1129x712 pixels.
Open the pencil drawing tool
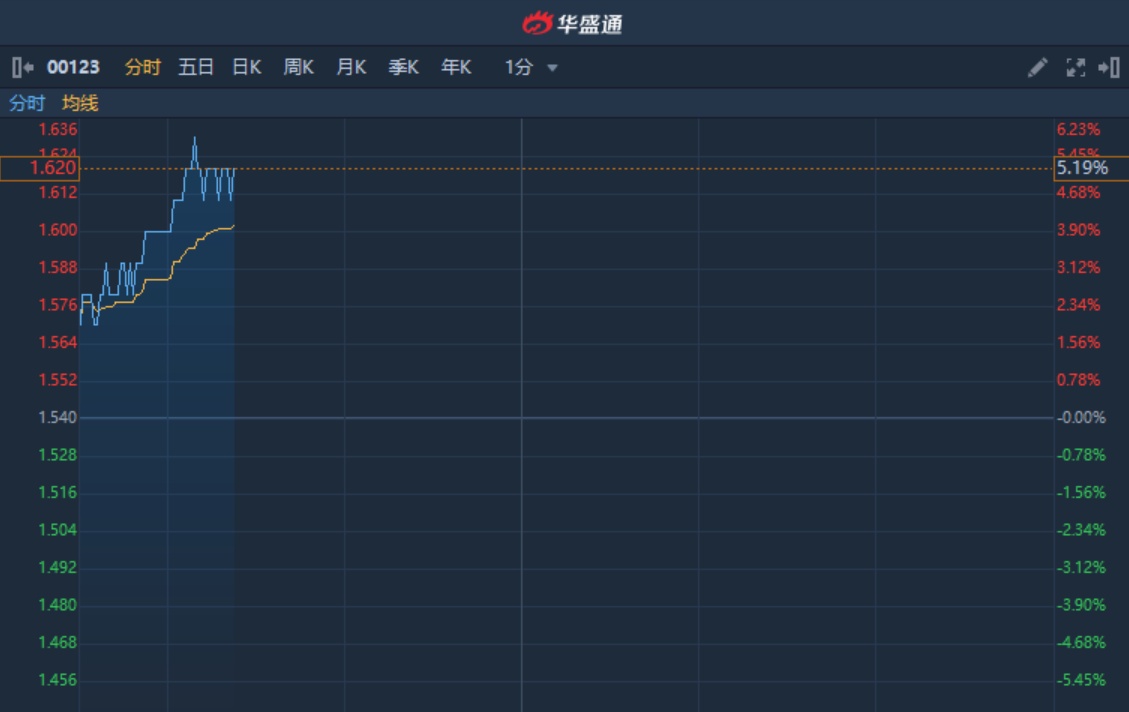1038,68
